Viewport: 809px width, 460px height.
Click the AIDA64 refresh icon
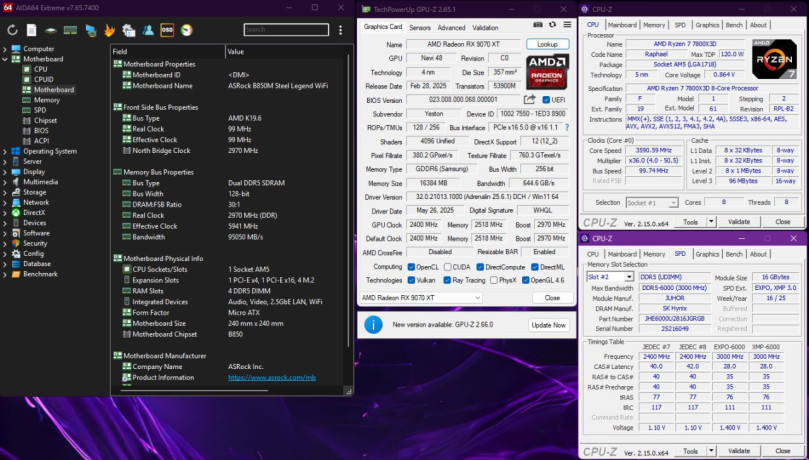(14, 30)
